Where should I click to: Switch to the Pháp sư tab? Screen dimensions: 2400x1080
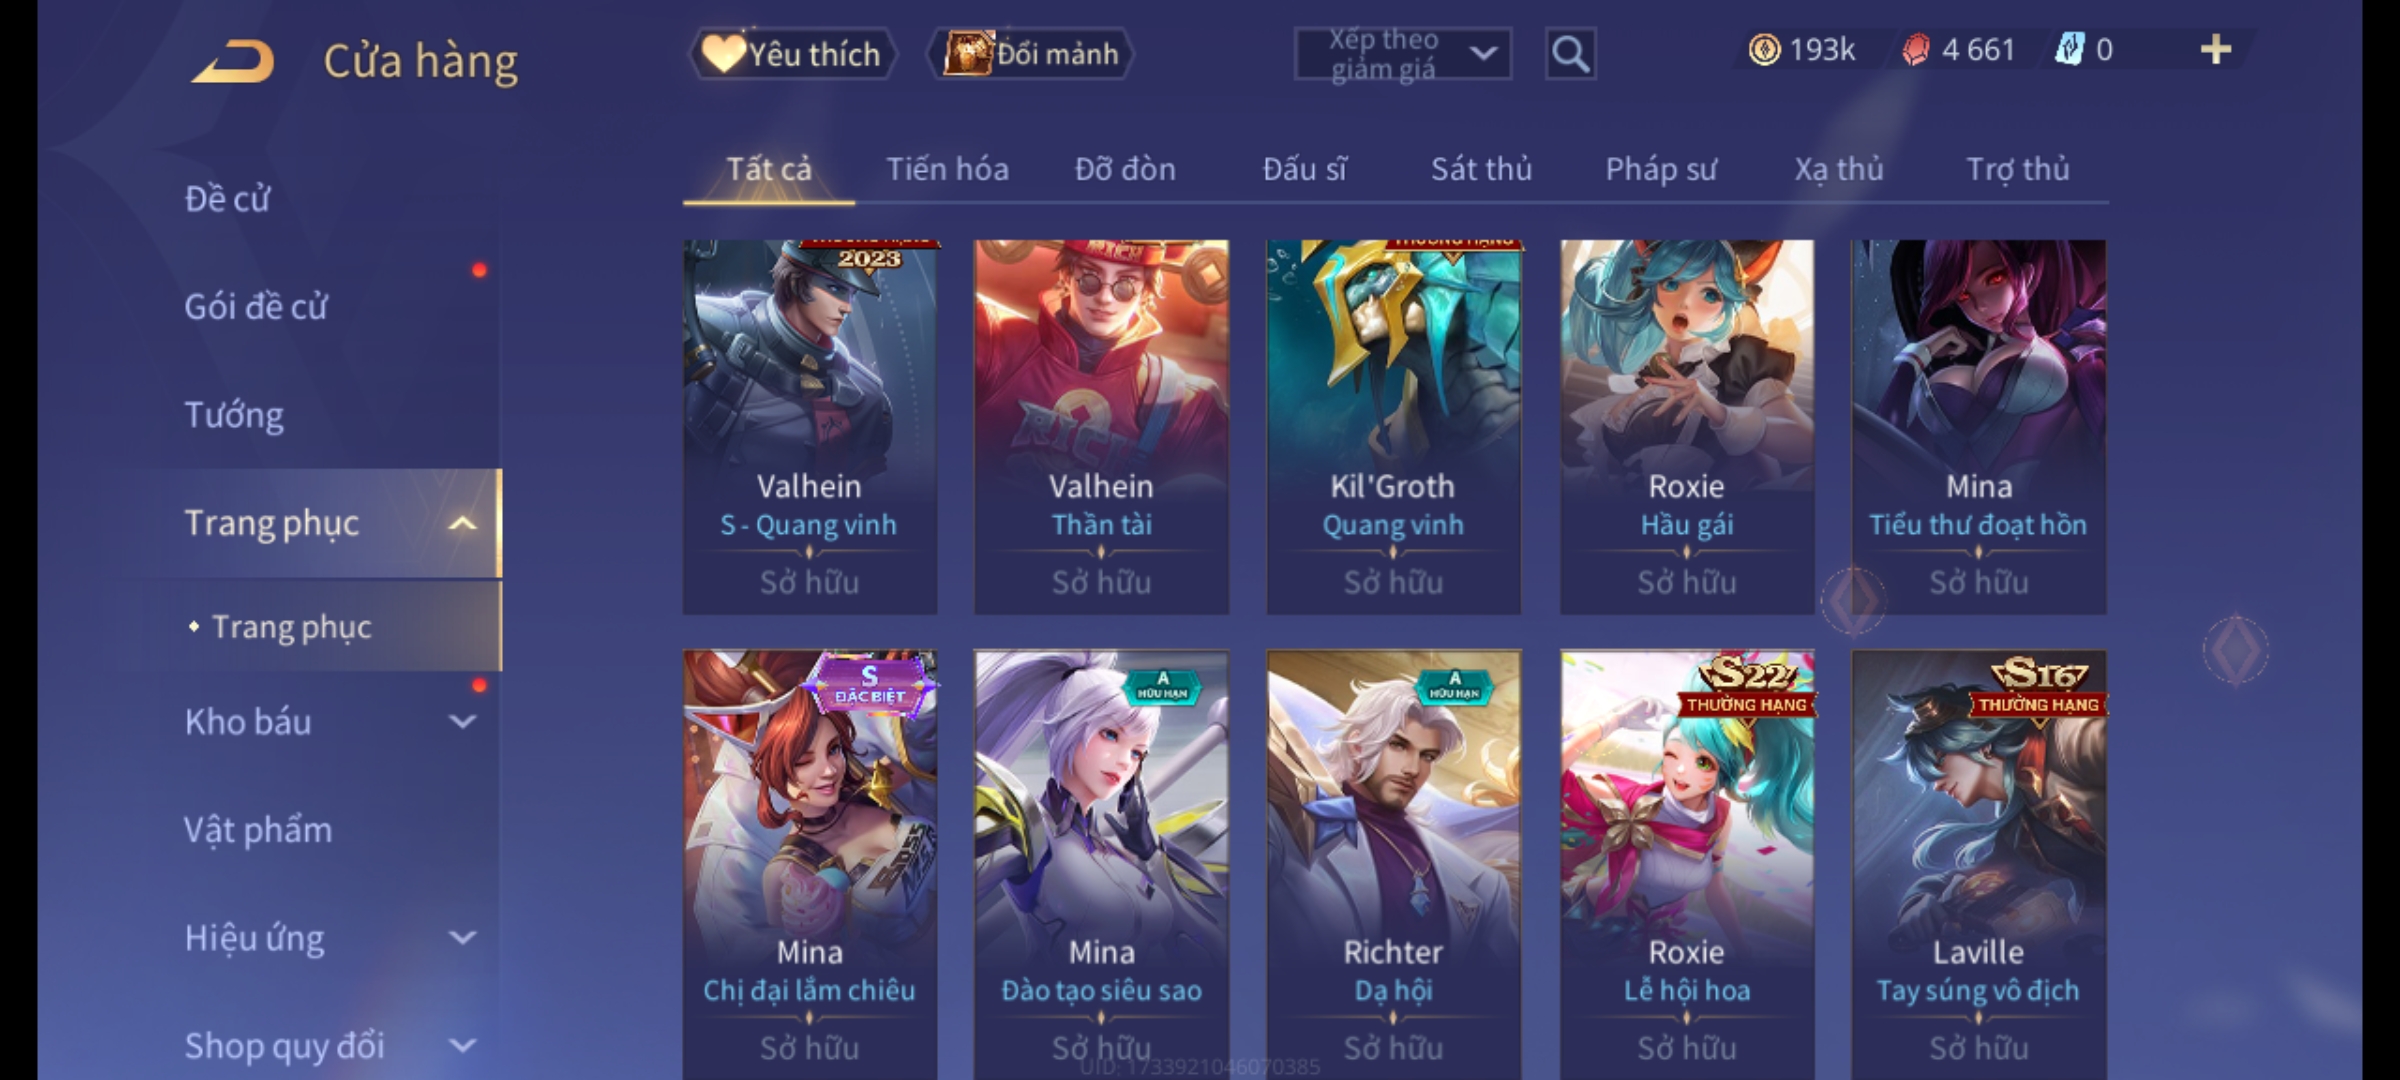click(1661, 169)
